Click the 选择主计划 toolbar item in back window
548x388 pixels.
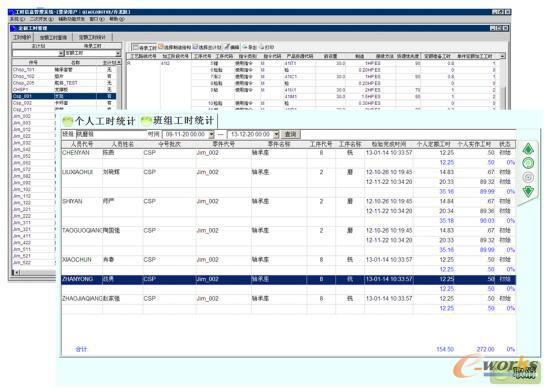[x=208, y=47]
